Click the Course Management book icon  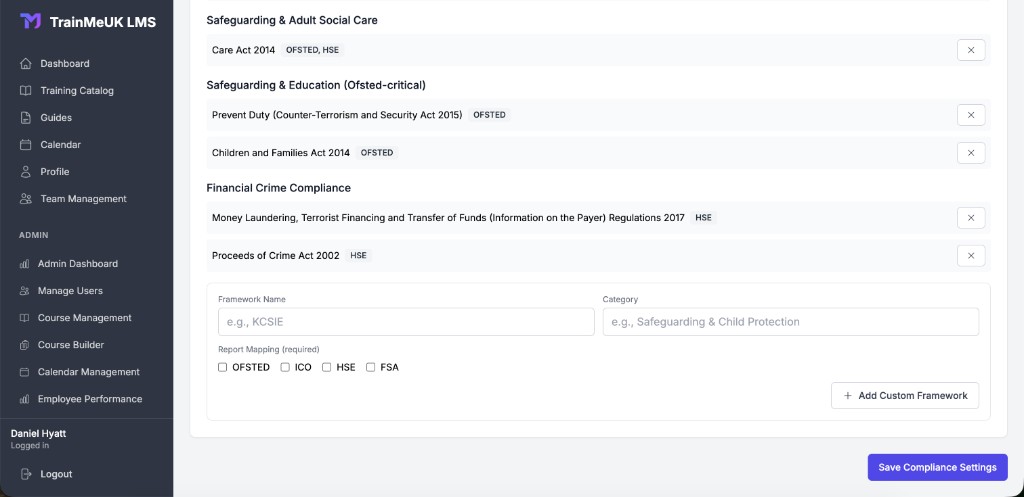24,318
